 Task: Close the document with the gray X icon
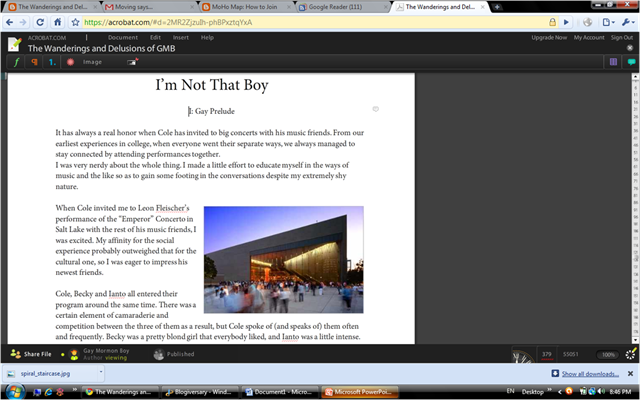point(630,48)
